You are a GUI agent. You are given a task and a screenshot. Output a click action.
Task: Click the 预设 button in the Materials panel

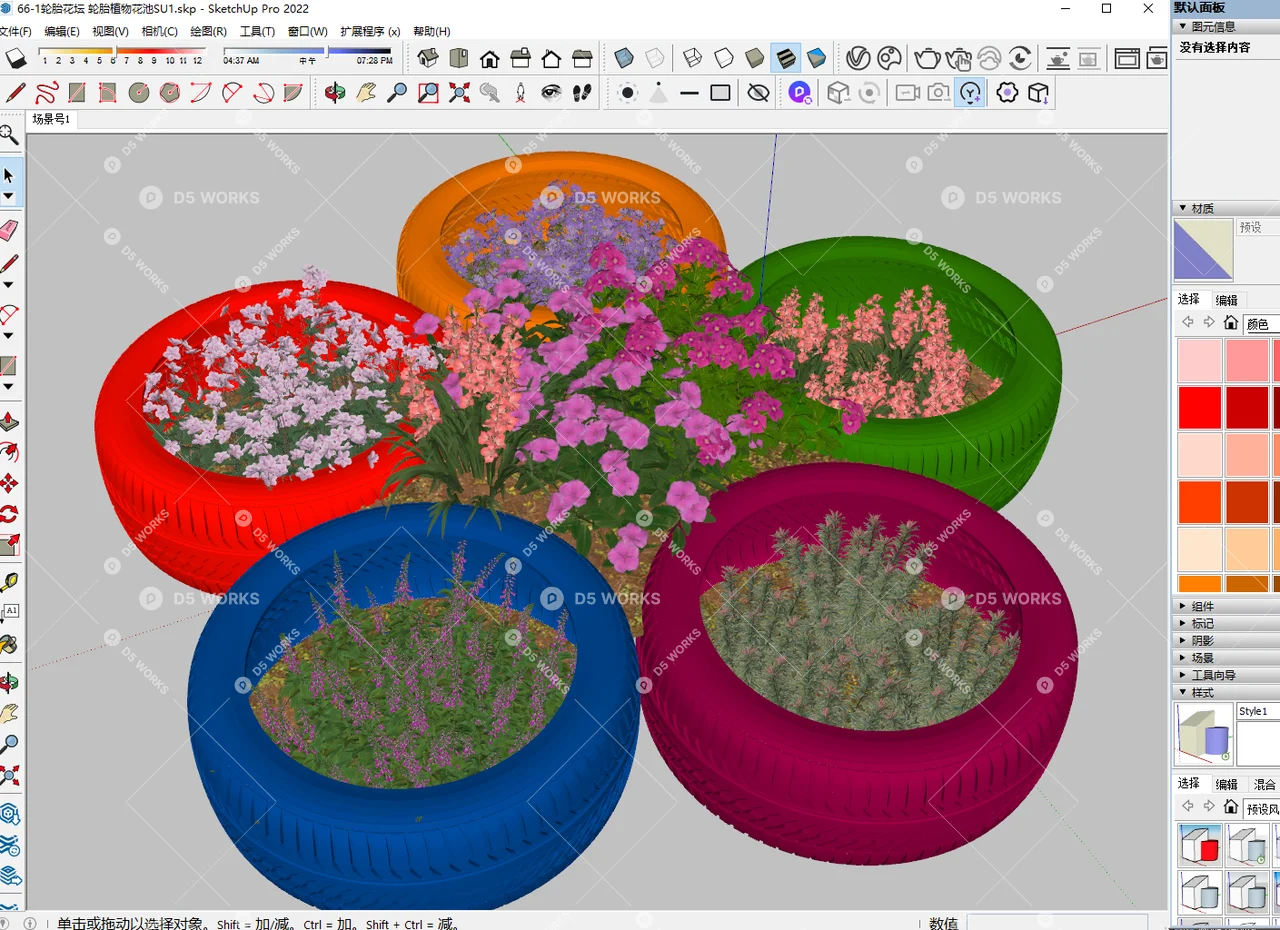(1250, 228)
